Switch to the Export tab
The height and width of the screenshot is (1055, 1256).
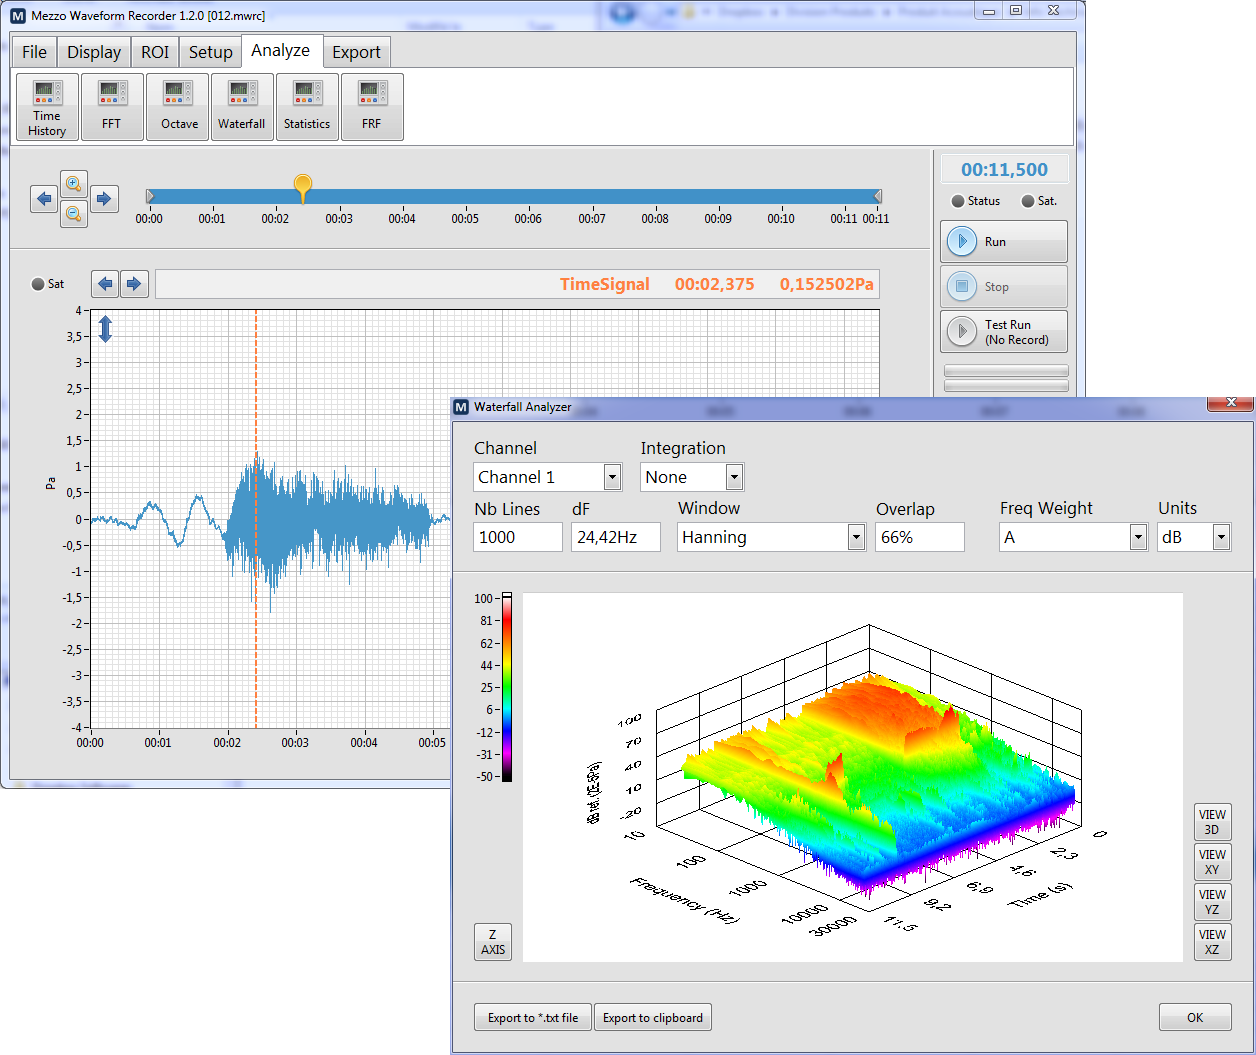[x=356, y=52]
